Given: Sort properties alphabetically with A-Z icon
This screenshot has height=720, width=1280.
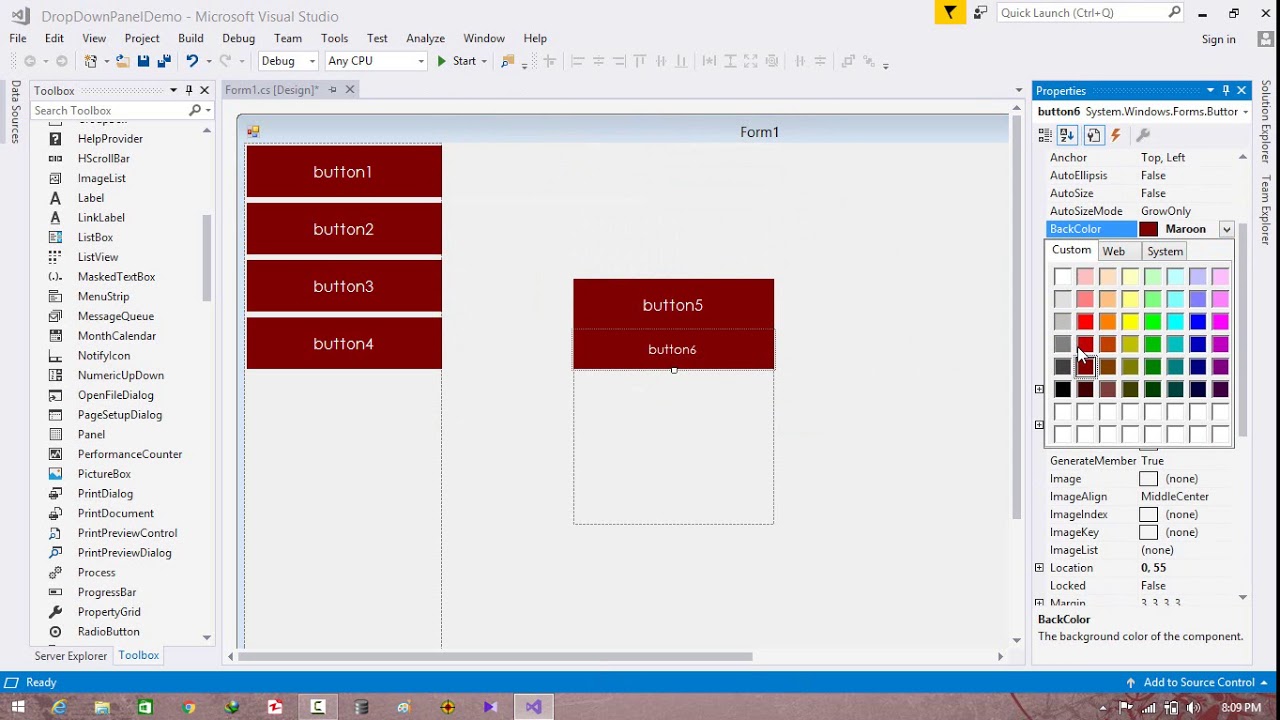Looking at the screenshot, I should [x=1067, y=135].
